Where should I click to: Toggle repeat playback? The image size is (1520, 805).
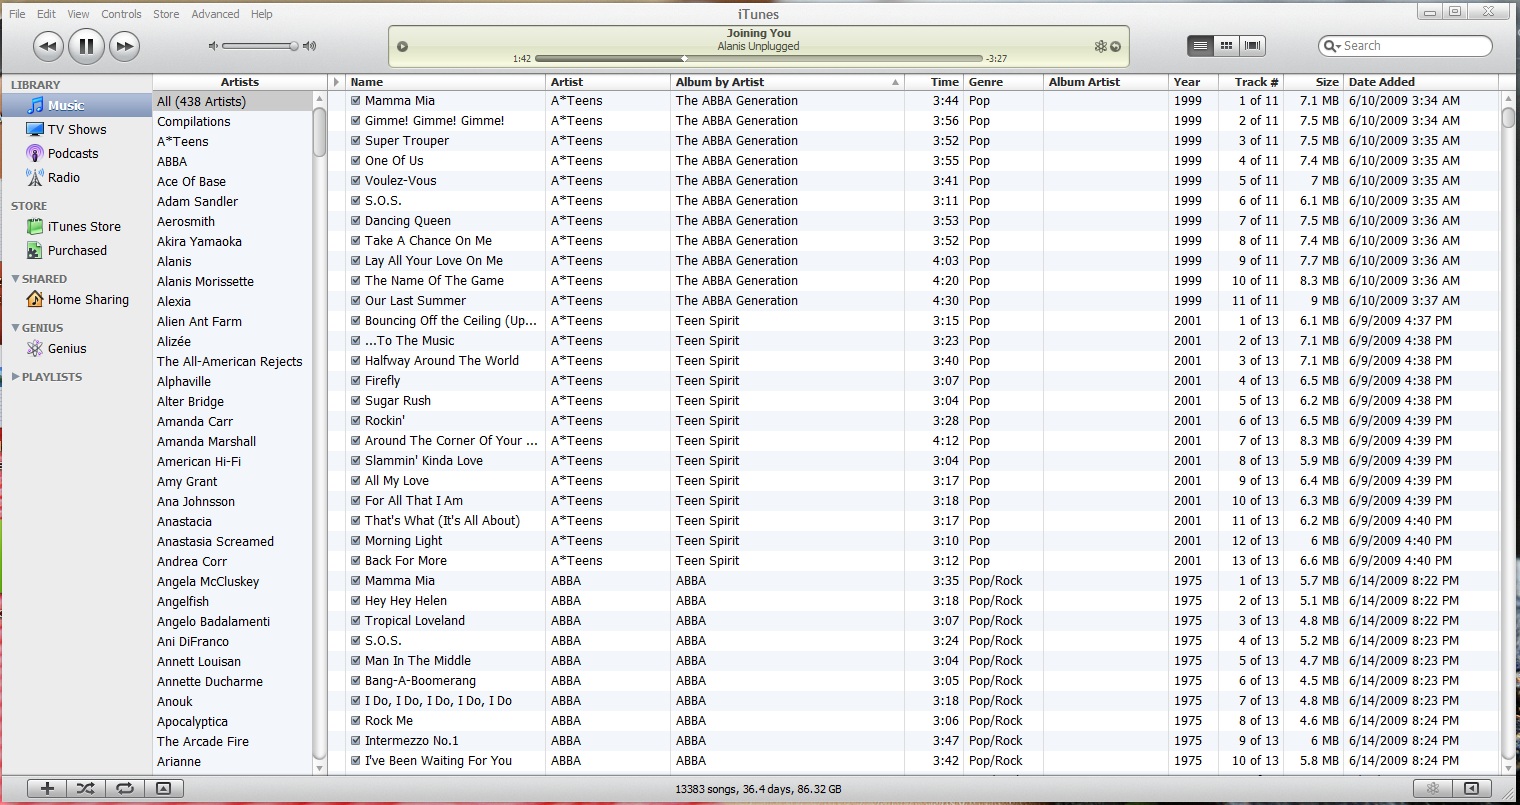(125, 788)
